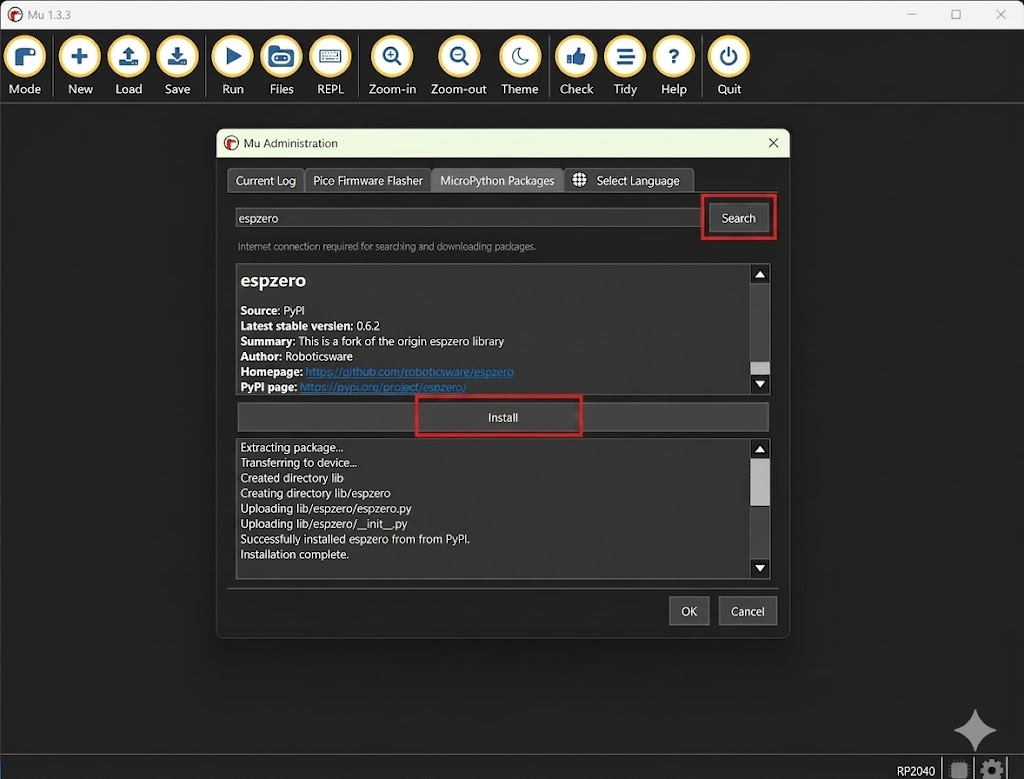Open the espzero PyPI page link

(x=383, y=387)
